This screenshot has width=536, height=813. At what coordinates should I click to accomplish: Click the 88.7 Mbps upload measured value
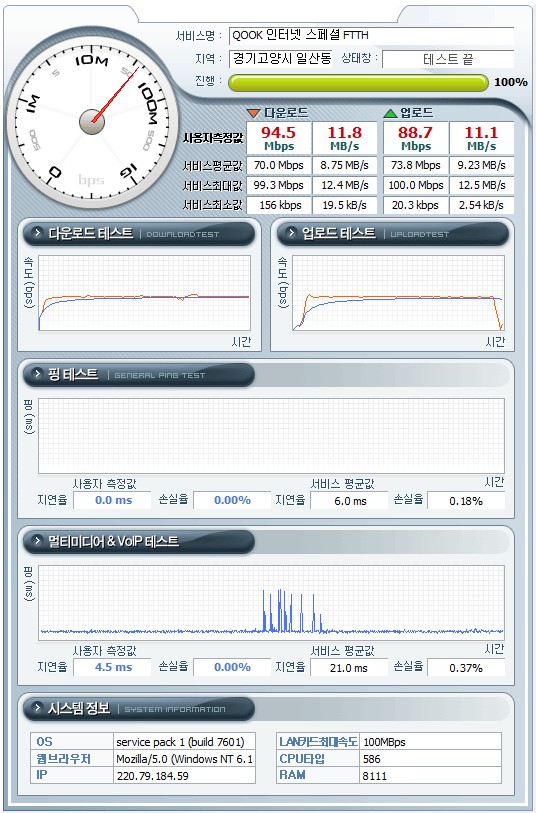[x=416, y=138]
